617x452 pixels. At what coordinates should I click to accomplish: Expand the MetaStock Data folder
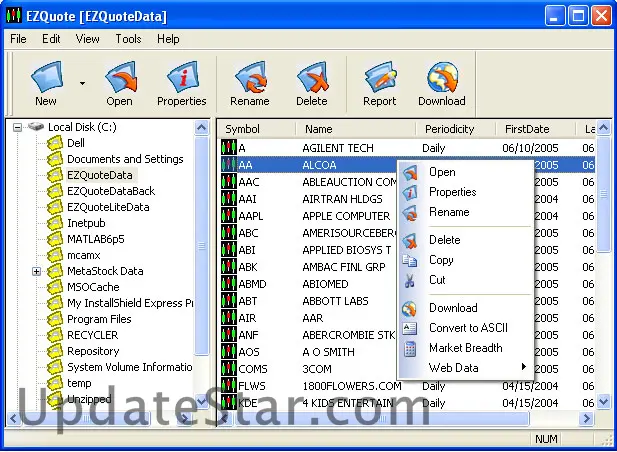pyautogui.click(x=37, y=271)
